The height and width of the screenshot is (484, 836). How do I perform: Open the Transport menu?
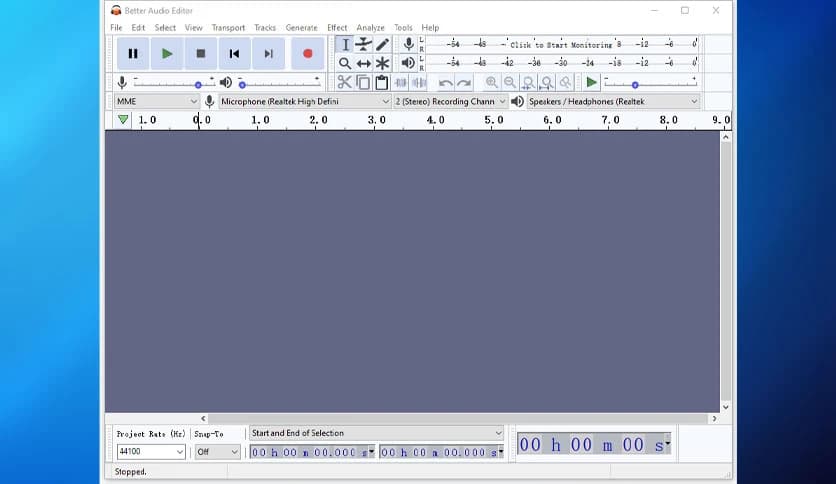228,27
